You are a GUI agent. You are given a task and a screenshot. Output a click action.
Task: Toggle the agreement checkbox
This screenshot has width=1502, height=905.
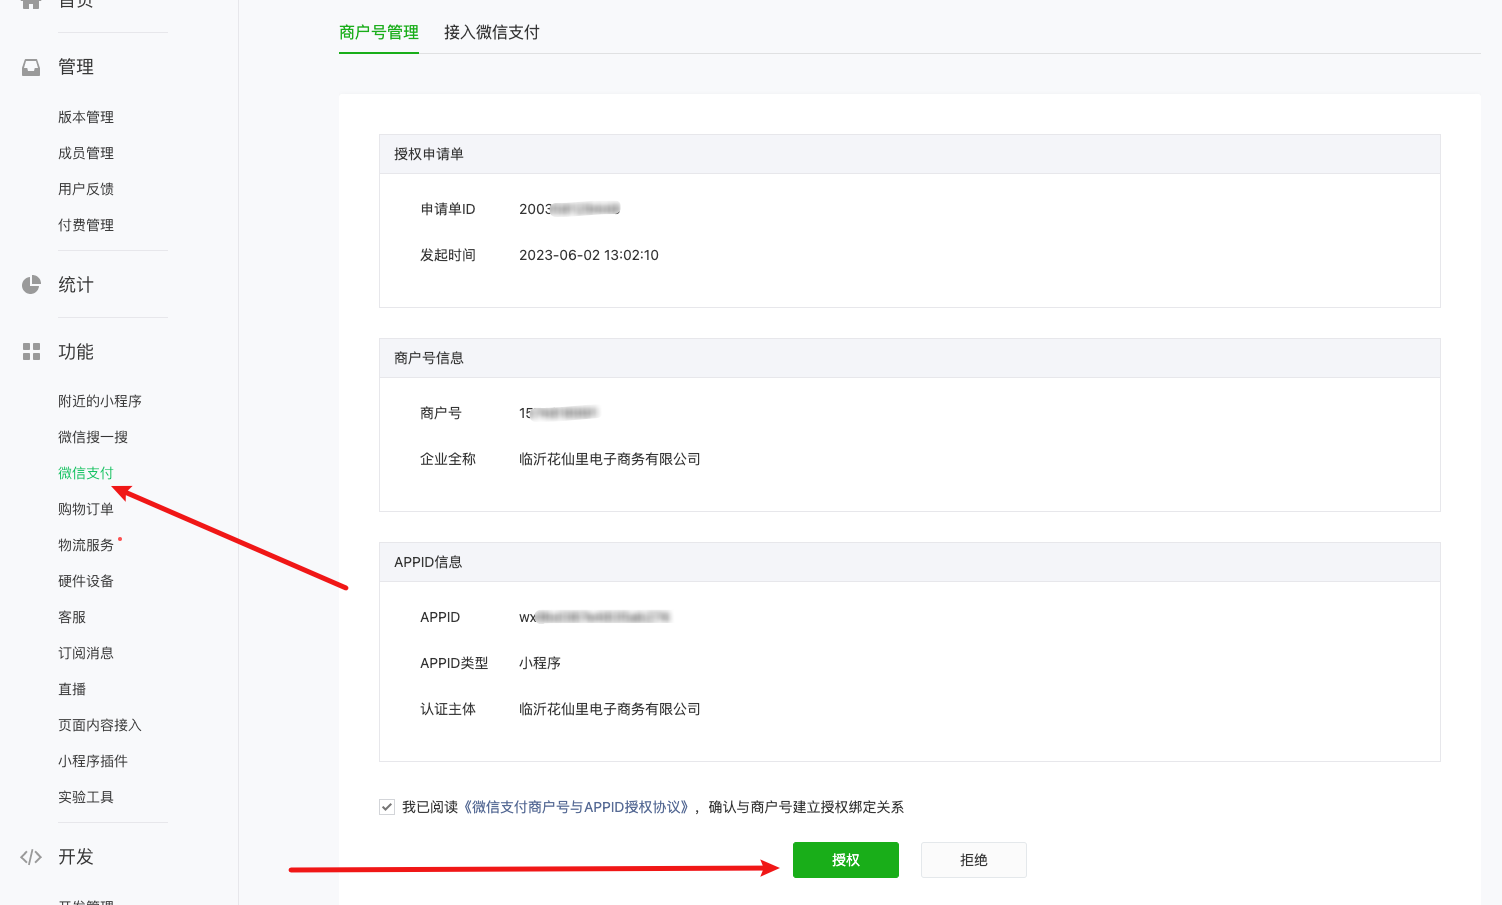[387, 807]
